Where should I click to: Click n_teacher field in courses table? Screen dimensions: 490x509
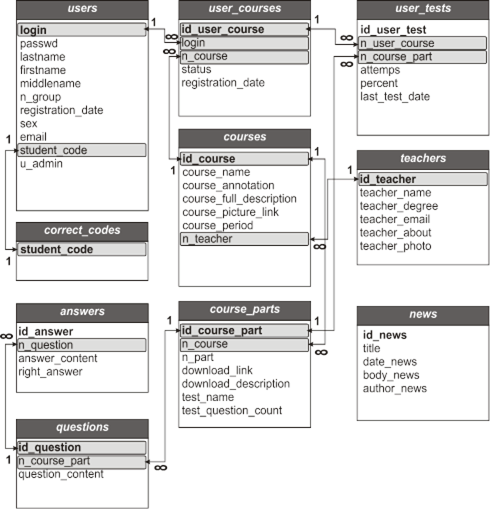tap(244, 239)
